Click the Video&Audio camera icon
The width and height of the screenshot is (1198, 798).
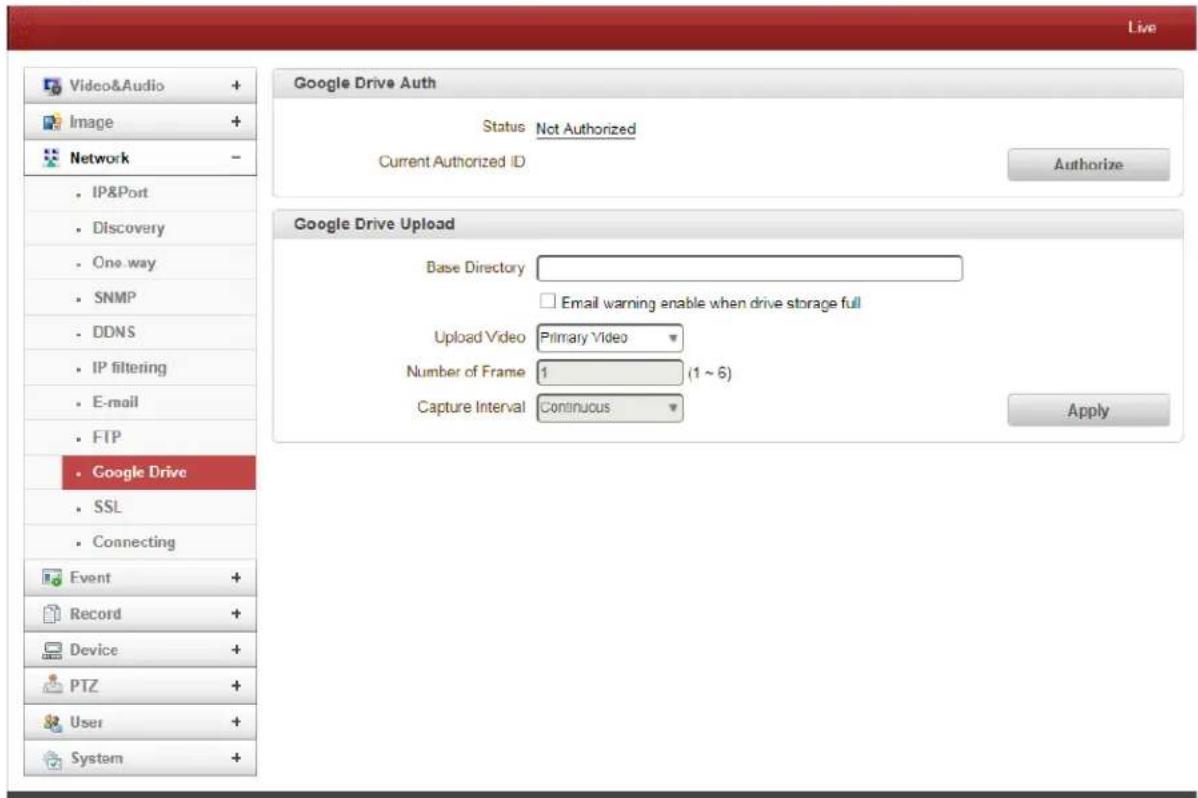52,86
